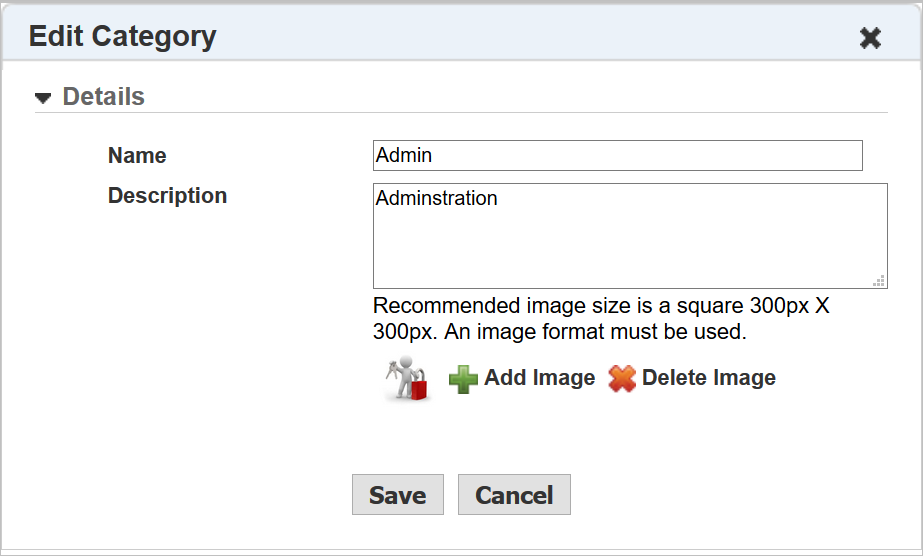Screen dimensions: 923x556
Task: Collapse the Details section arrow
Action: point(42,98)
